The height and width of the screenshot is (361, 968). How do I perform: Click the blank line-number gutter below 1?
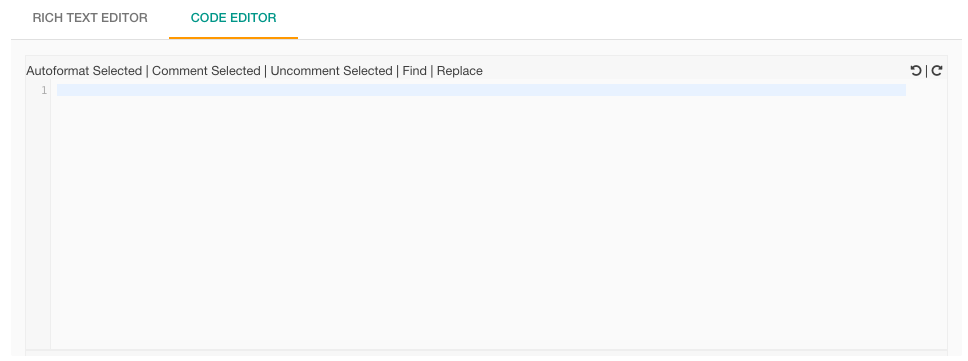38,222
